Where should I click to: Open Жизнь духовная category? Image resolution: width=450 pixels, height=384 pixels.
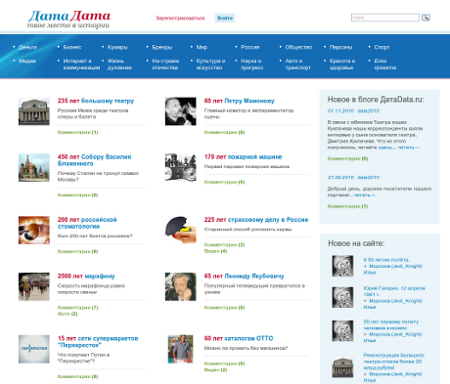(x=119, y=64)
